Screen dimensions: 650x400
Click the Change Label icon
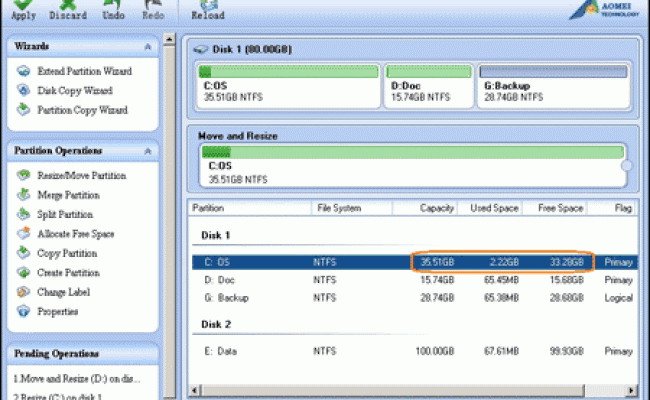point(24,292)
